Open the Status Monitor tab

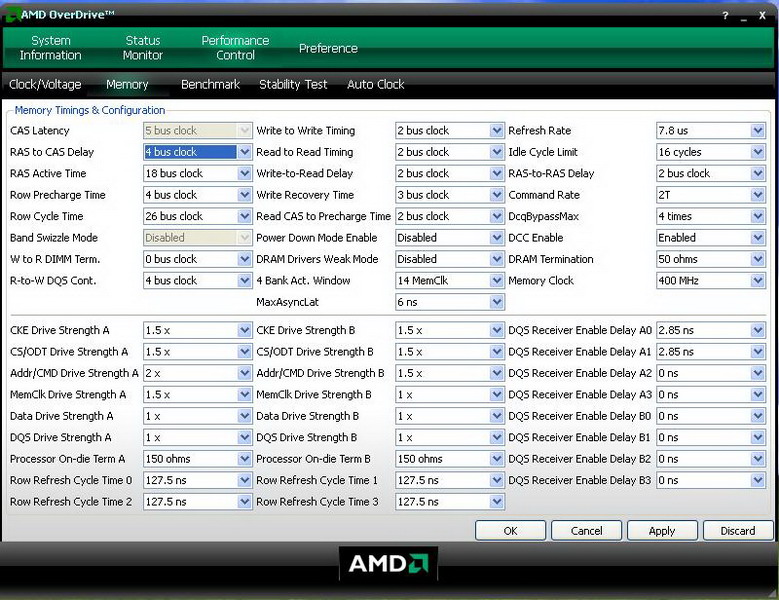(x=143, y=48)
